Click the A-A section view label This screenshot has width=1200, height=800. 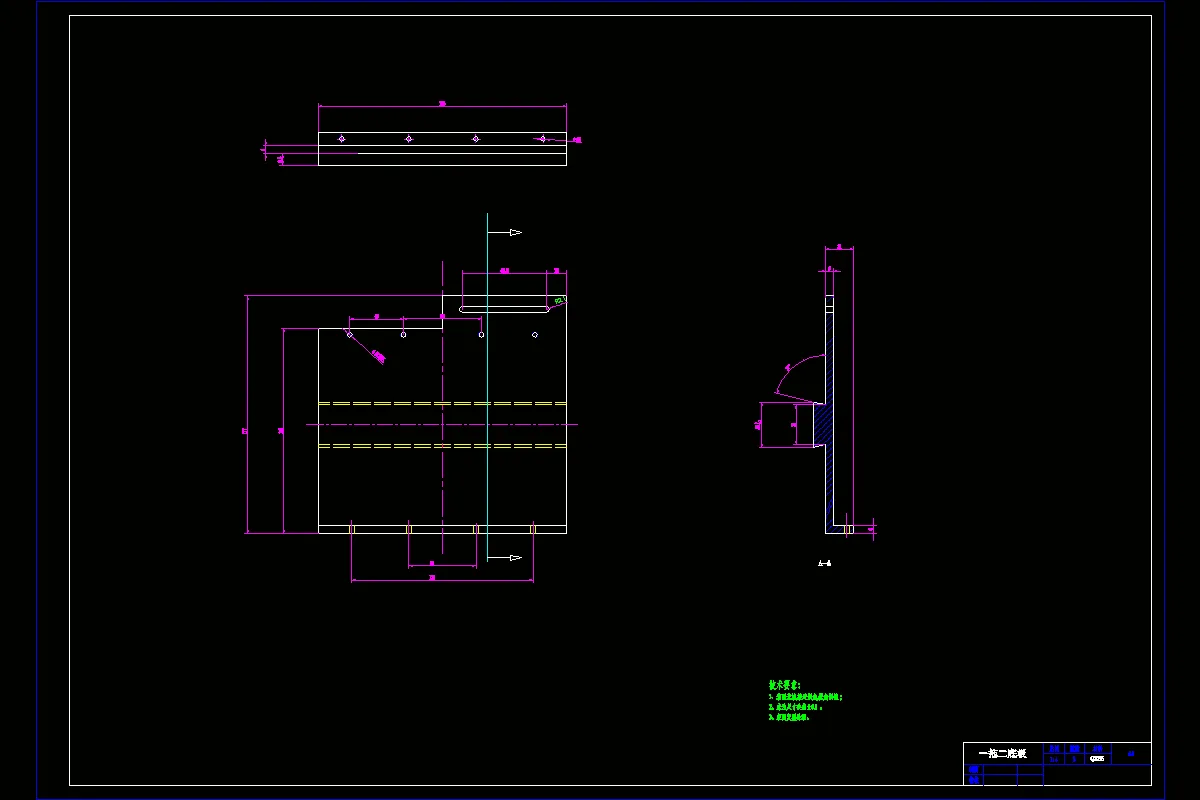coord(824,564)
